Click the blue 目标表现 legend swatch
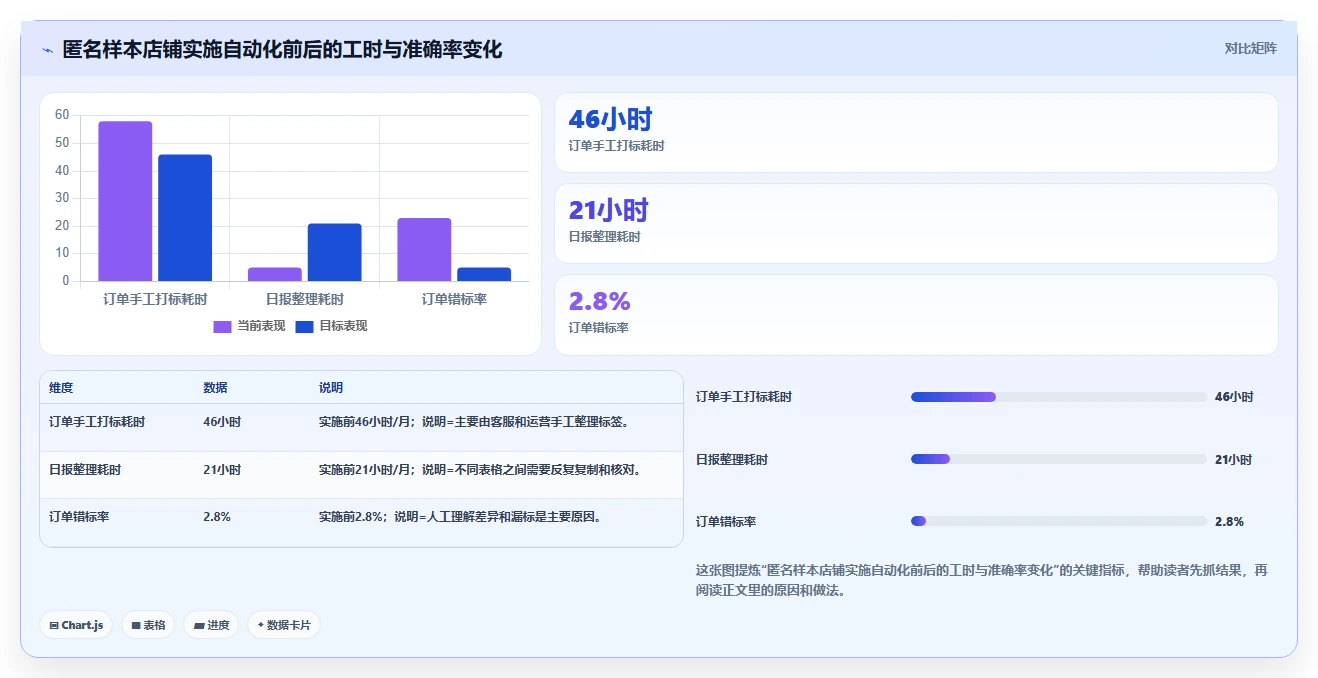1318x678 pixels. coord(304,326)
